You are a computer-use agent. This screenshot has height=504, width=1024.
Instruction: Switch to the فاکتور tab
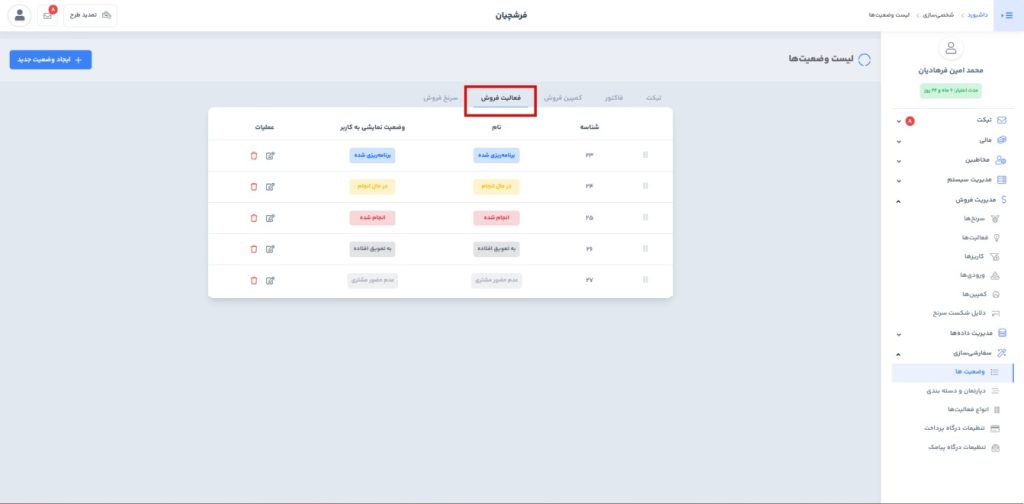(x=613, y=99)
